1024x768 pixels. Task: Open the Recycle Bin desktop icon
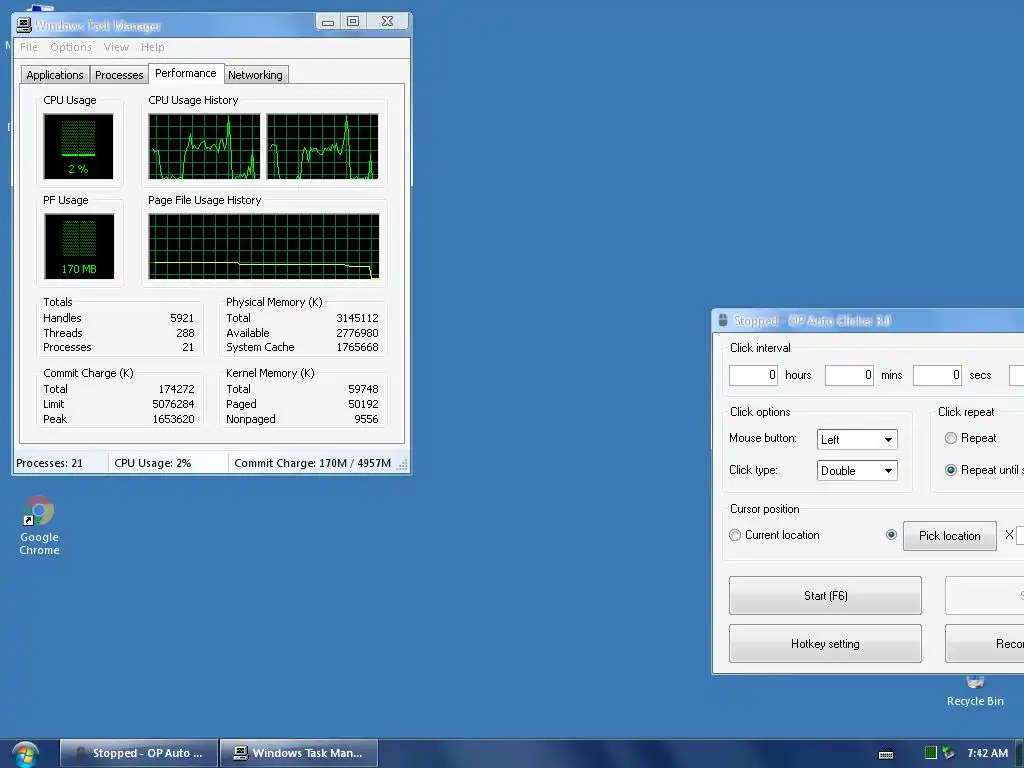click(975, 691)
